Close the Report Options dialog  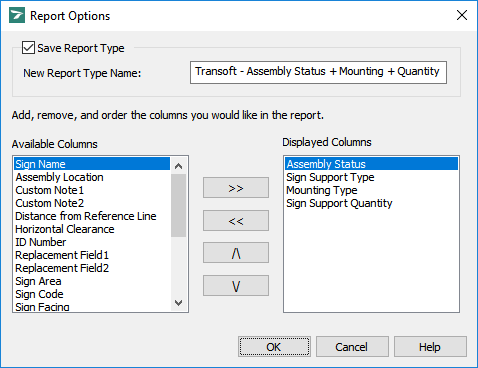[x=462, y=15]
